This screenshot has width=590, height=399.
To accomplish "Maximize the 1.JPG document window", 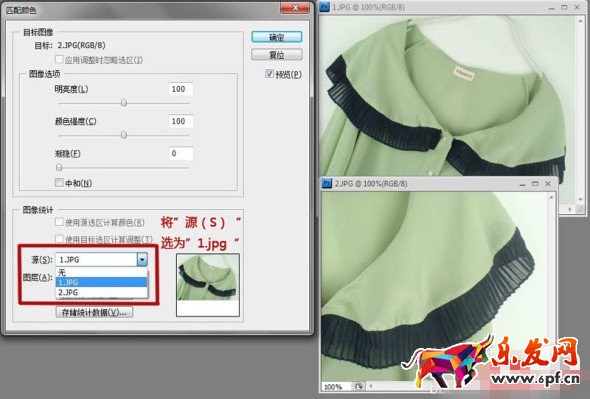I will point(564,7).
